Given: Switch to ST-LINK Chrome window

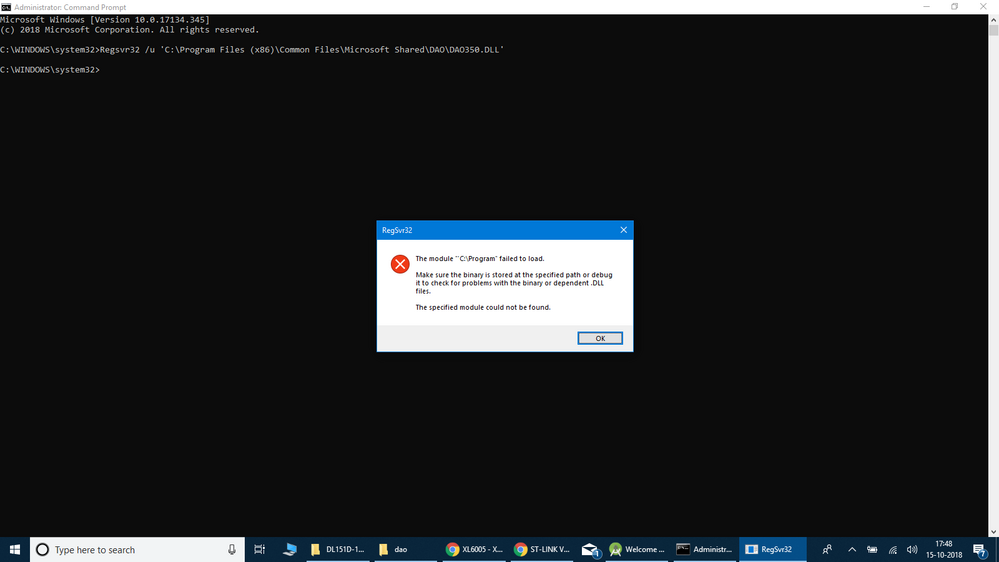Looking at the screenshot, I should [x=542, y=549].
